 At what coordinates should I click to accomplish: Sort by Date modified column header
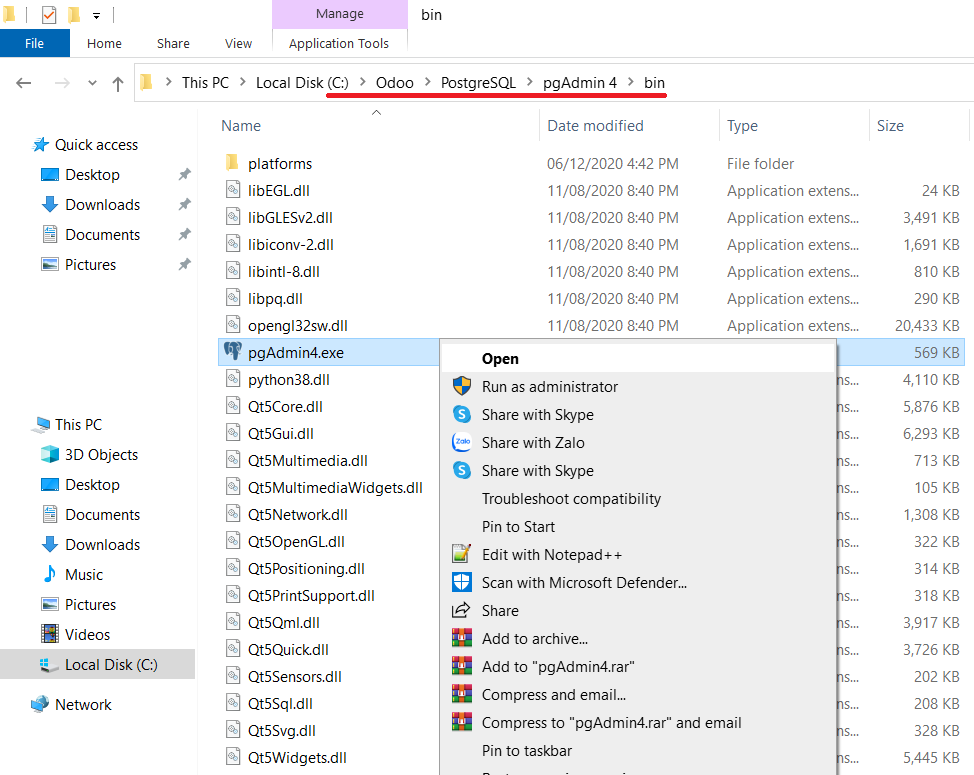pyautogui.click(x=629, y=125)
